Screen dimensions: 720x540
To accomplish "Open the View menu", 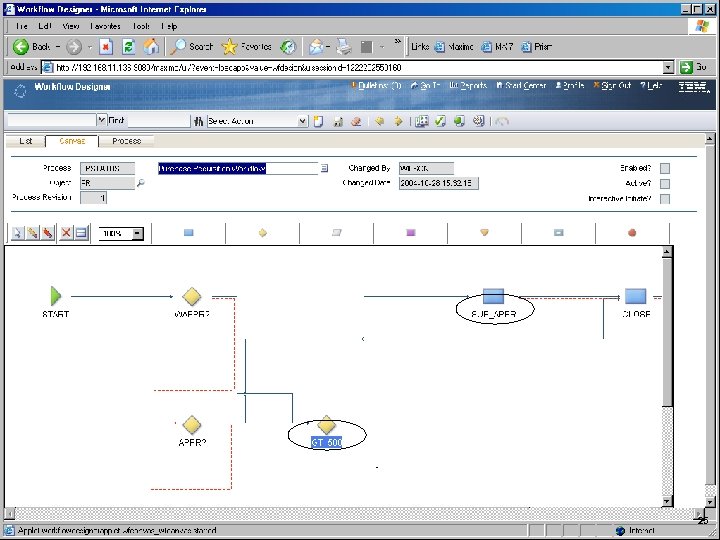I will click(x=71, y=26).
